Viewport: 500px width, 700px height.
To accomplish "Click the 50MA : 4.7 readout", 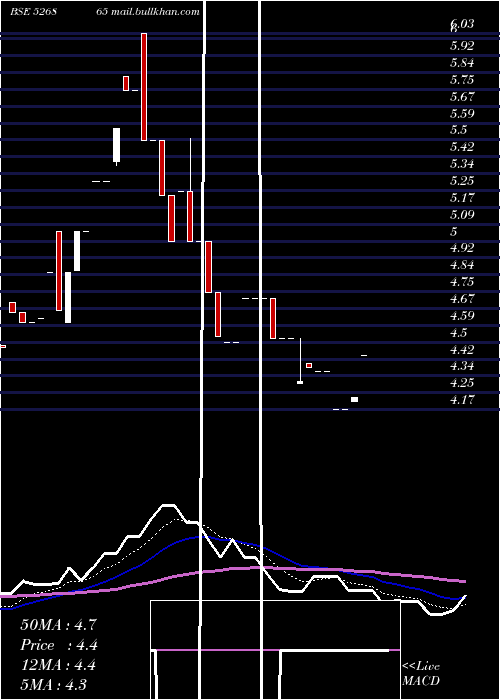I will [x=58, y=625].
